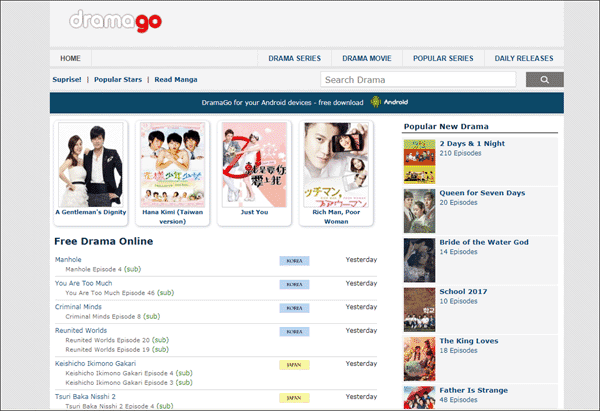
Task: Click the KOREA tag for Manhole
Action: point(294,261)
